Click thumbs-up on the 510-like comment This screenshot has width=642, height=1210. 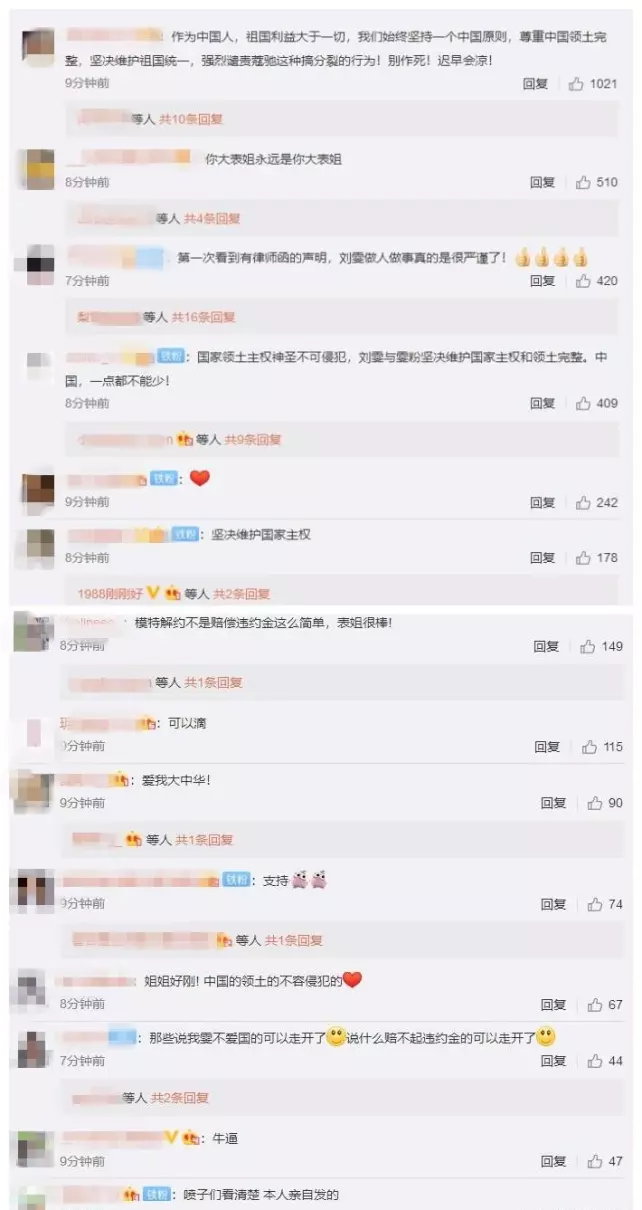pyautogui.click(x=583, y=182)
